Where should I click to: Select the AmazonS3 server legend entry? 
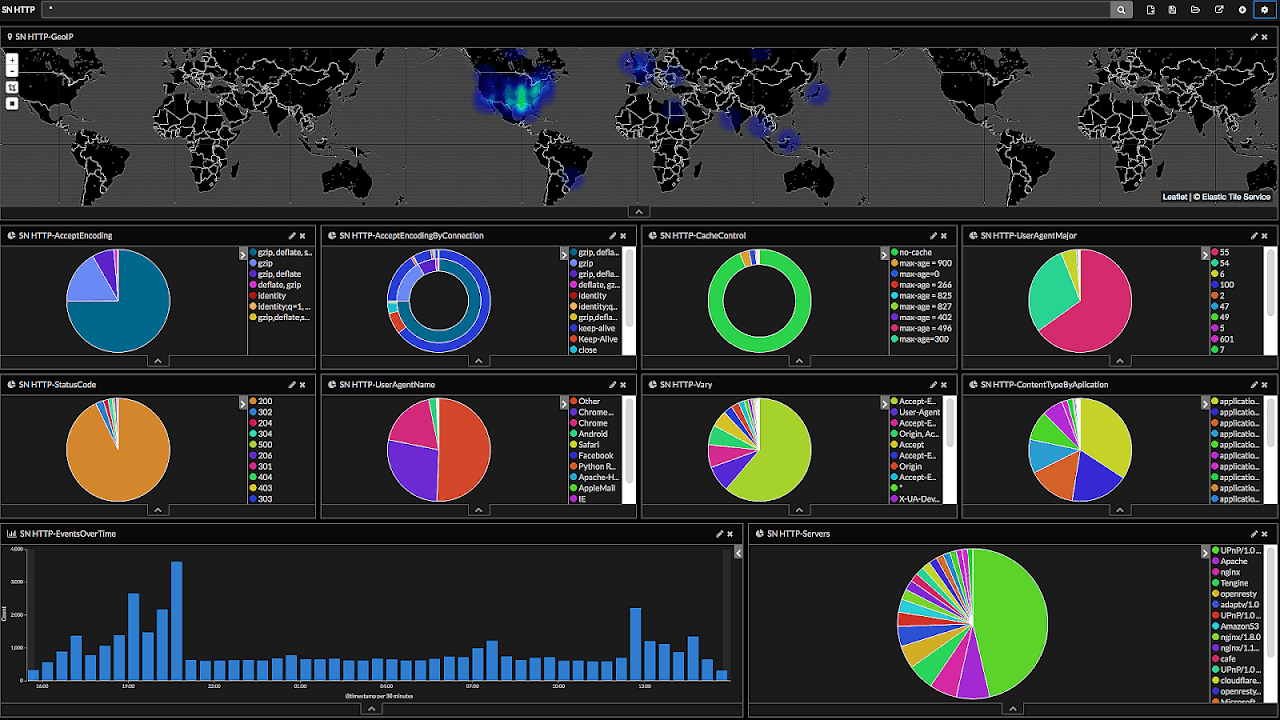point(1234,626)
